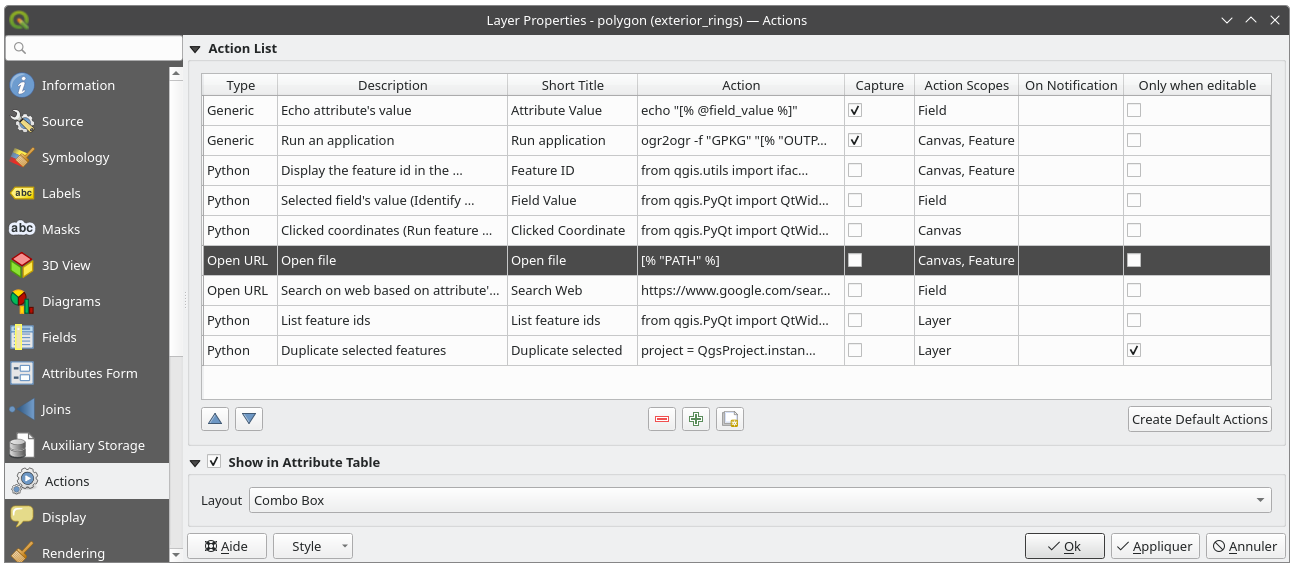The image size is (1294, 570).
Task: Click the move action up arrow
Action: pos(215,419)
